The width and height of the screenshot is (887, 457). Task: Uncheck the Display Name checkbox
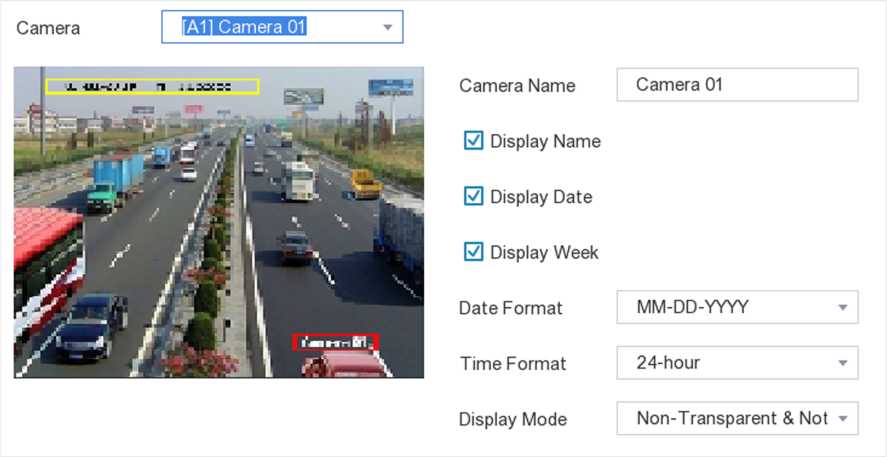pos(474,141)
